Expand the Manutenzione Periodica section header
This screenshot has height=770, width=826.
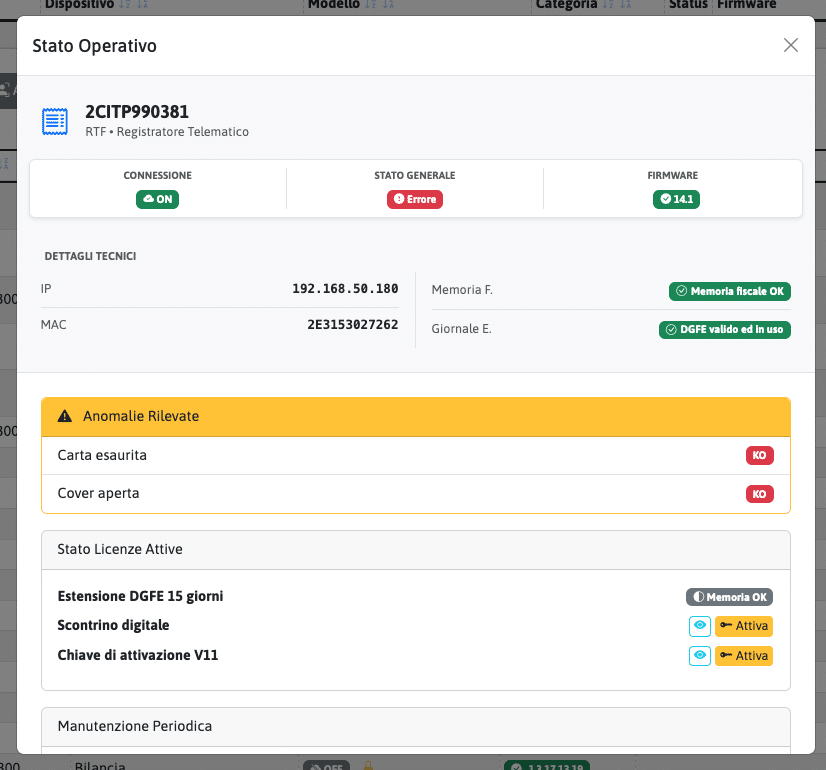coord(415,726)
